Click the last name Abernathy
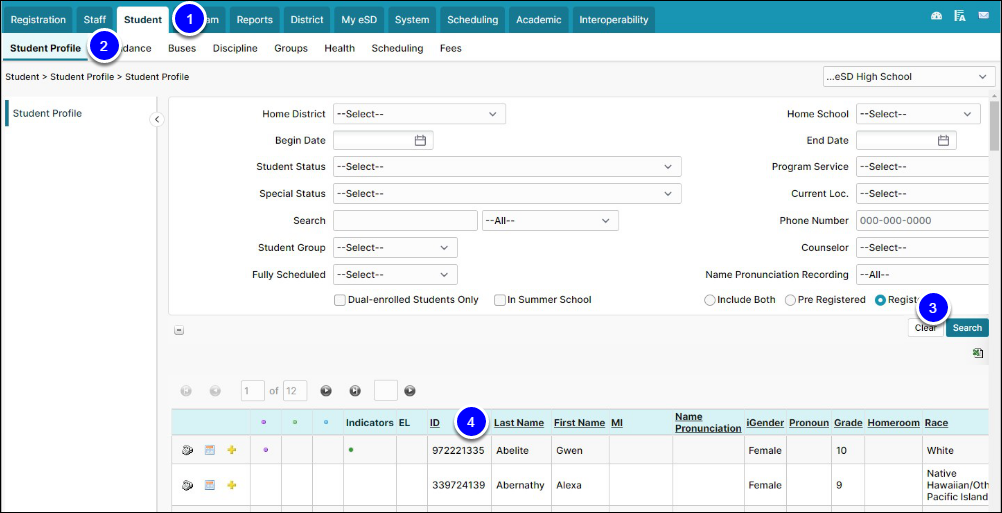The width and height of the screenshot is (1002, 513). (x=520, y=485)
